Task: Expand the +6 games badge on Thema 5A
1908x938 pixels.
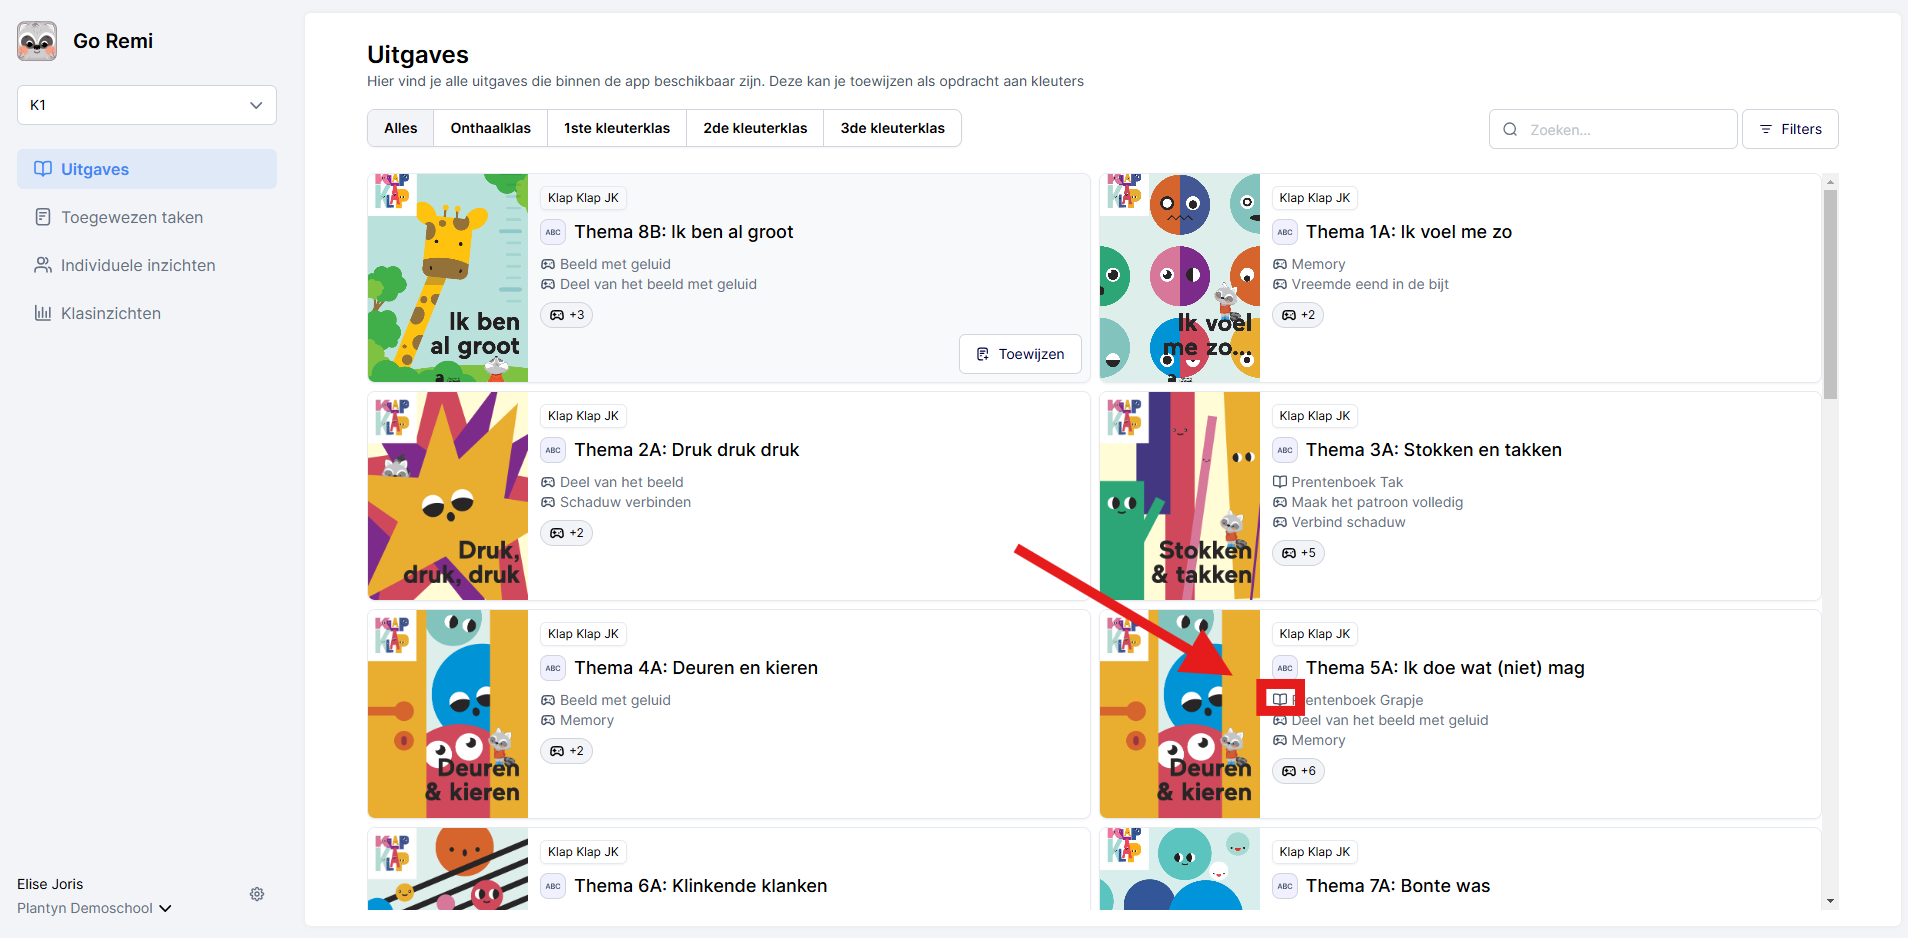Action: tap(1298, 771)
